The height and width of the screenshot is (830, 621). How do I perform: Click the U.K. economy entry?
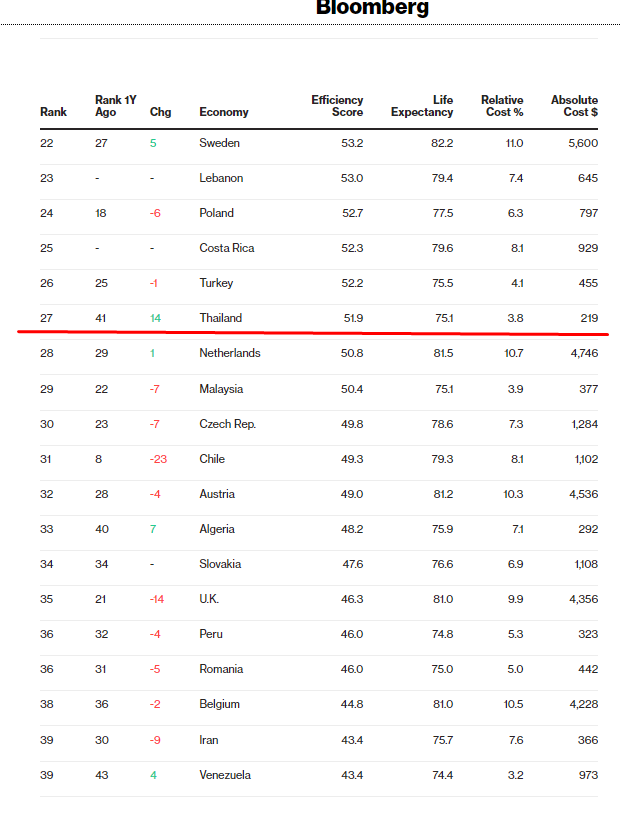coord(209,599)
